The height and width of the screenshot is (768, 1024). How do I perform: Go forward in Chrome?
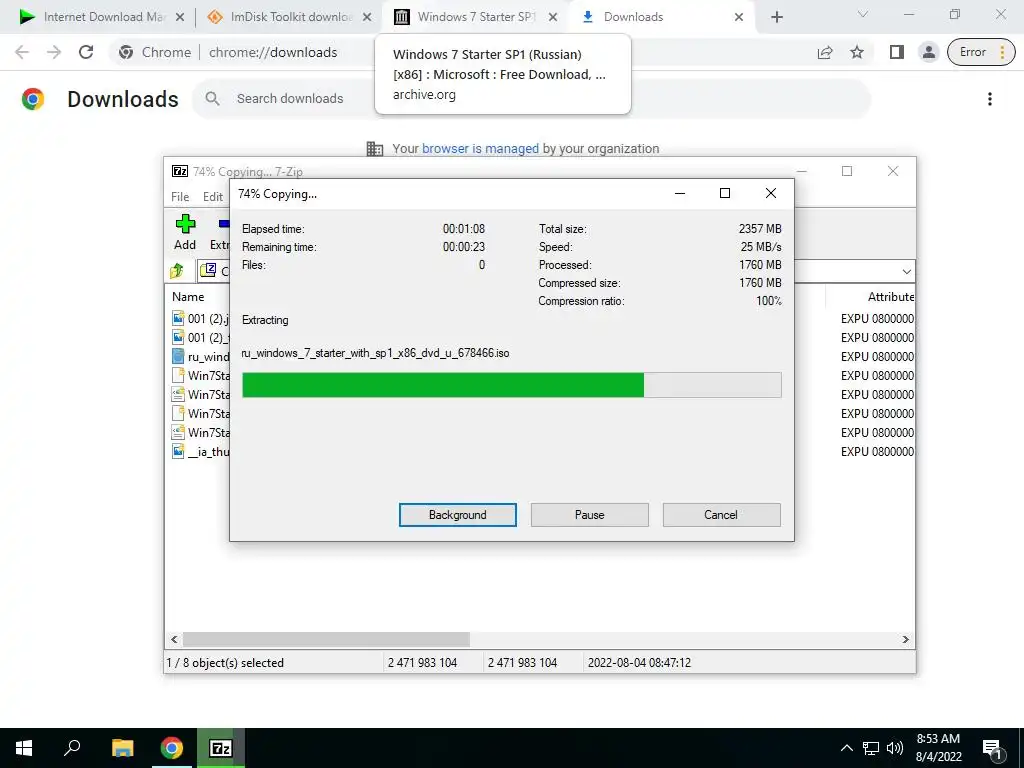pyautogui.click(x=54, y=52)
